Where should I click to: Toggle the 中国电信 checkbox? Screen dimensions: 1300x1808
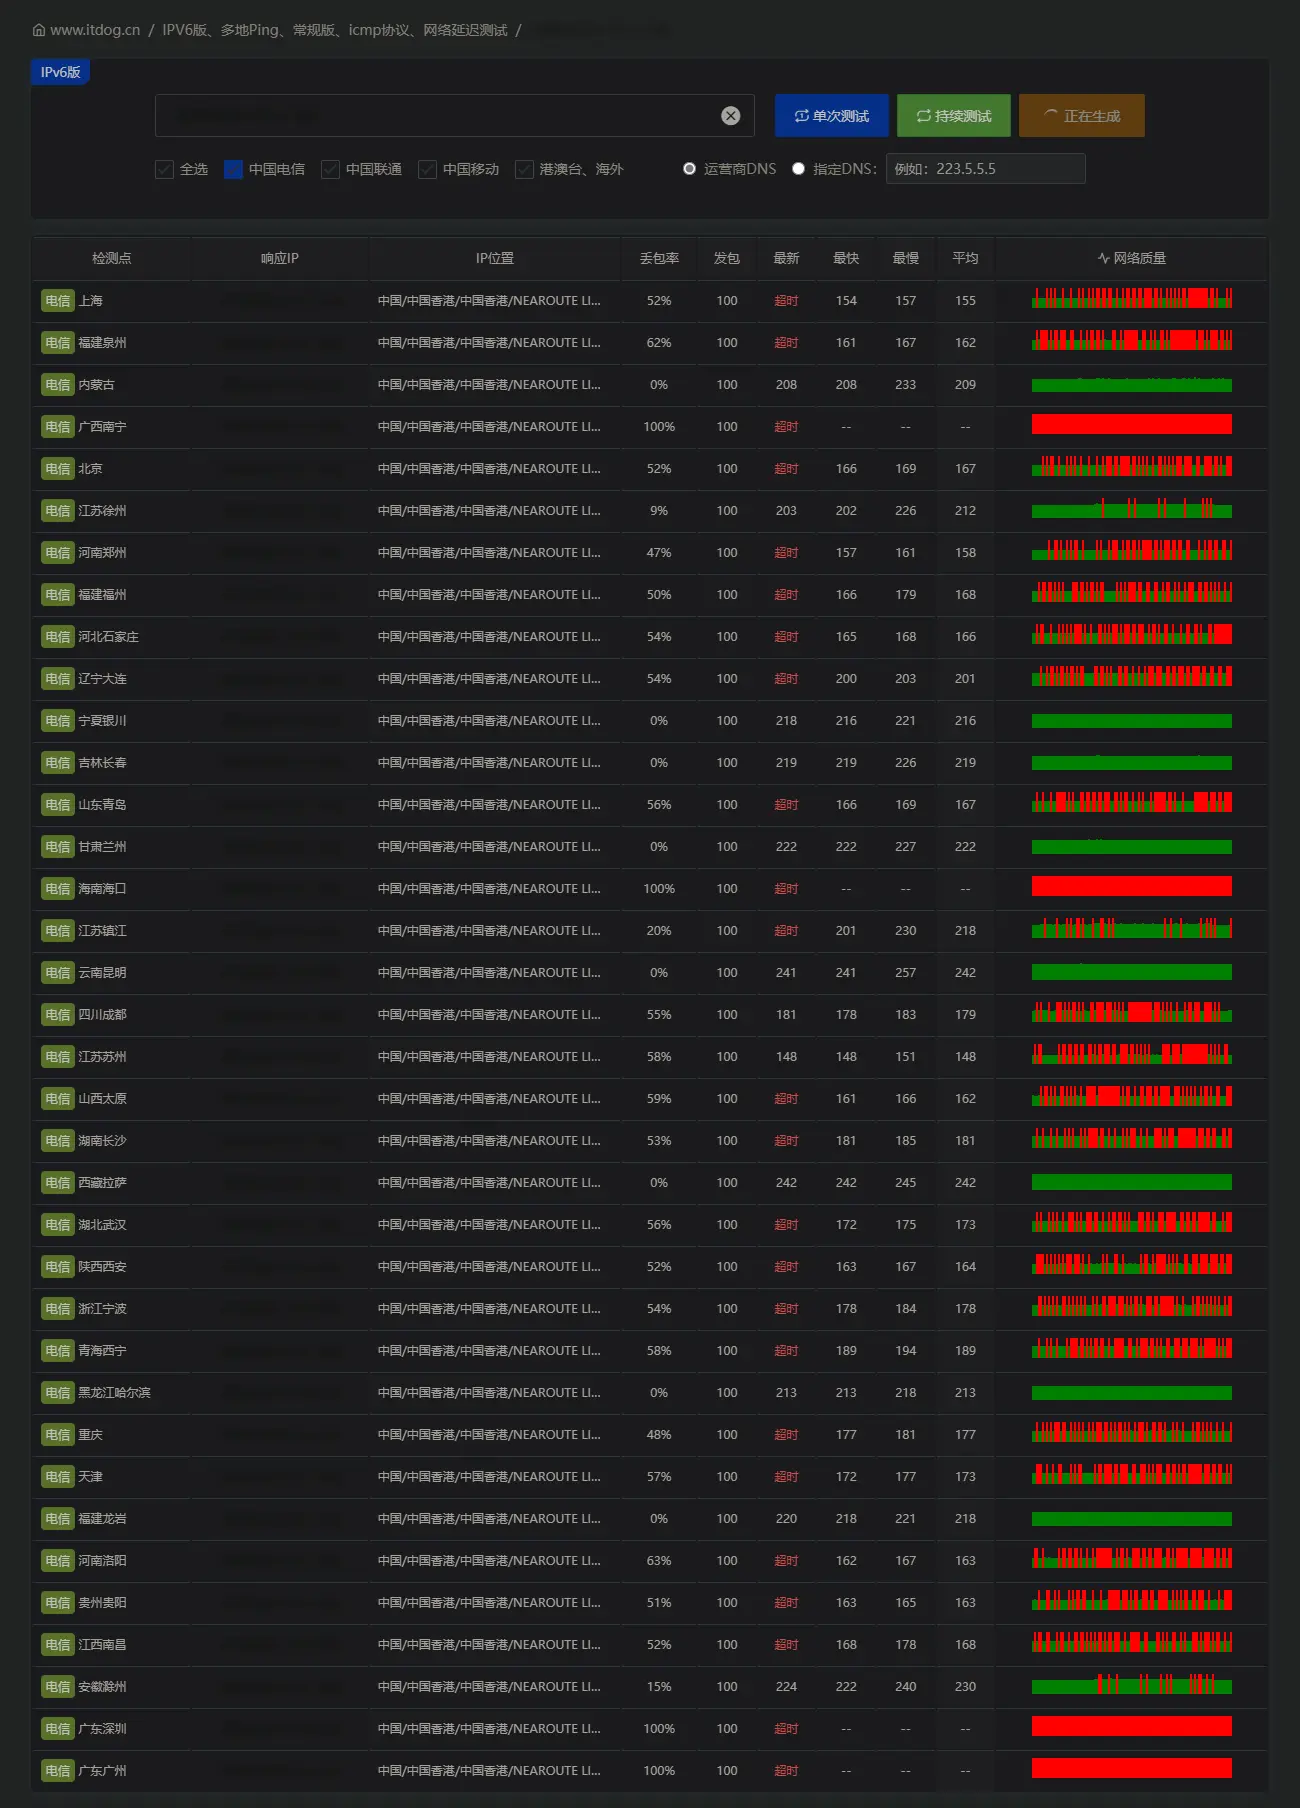point(234,170)
